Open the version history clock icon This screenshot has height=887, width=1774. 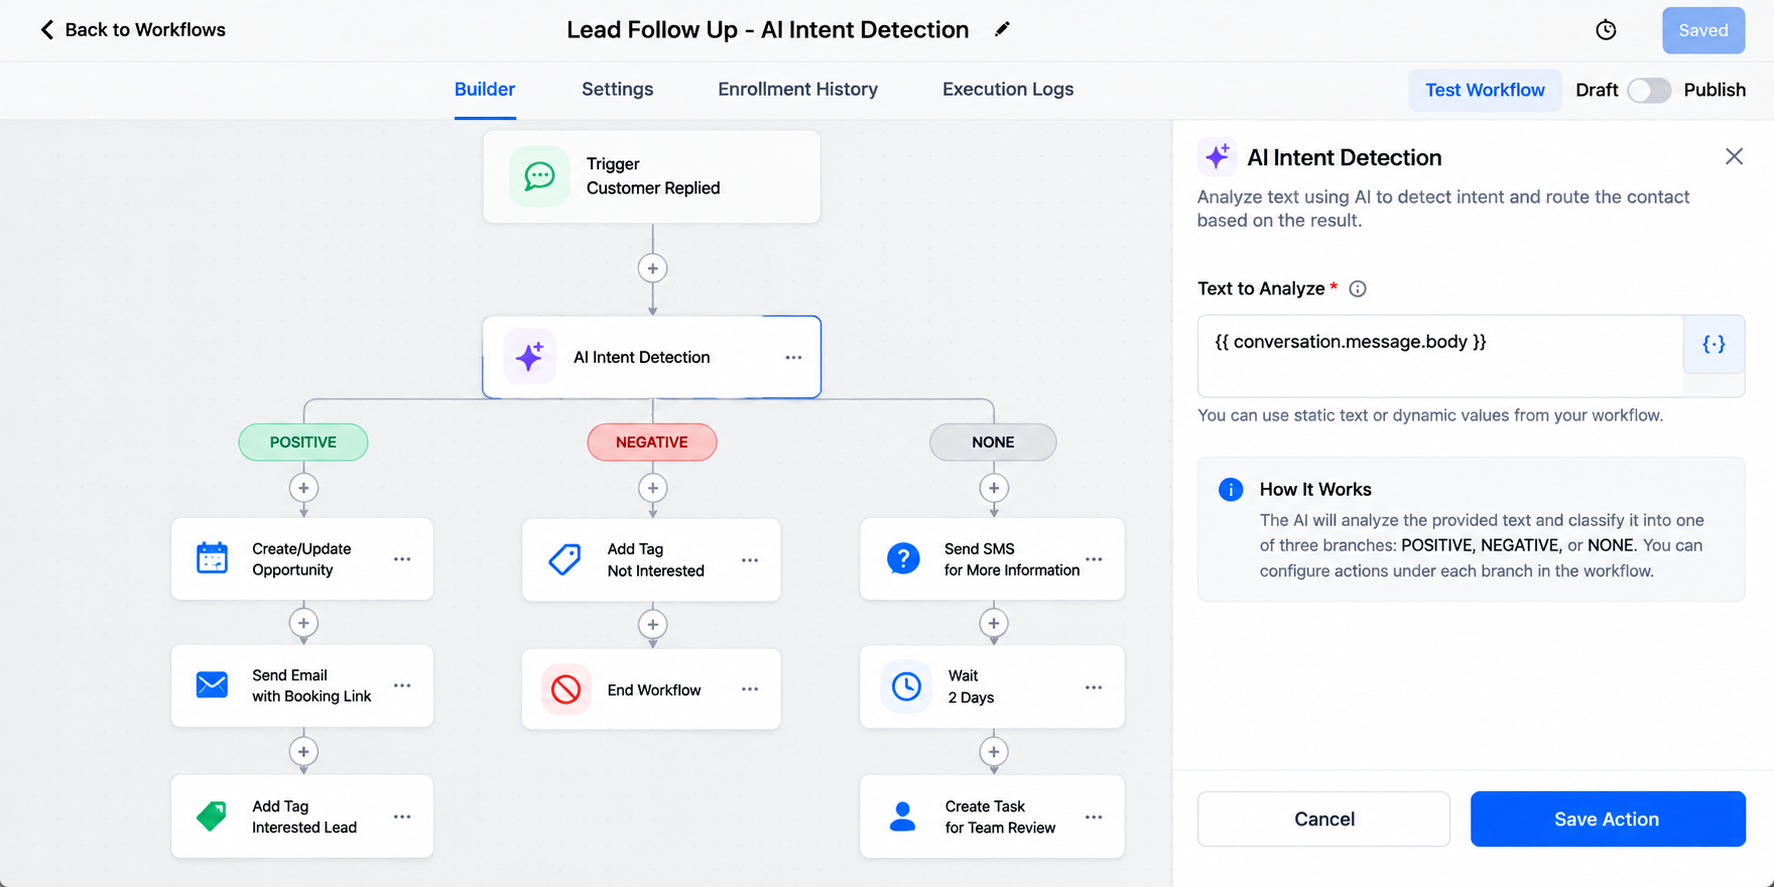(x=1606, y=30)
